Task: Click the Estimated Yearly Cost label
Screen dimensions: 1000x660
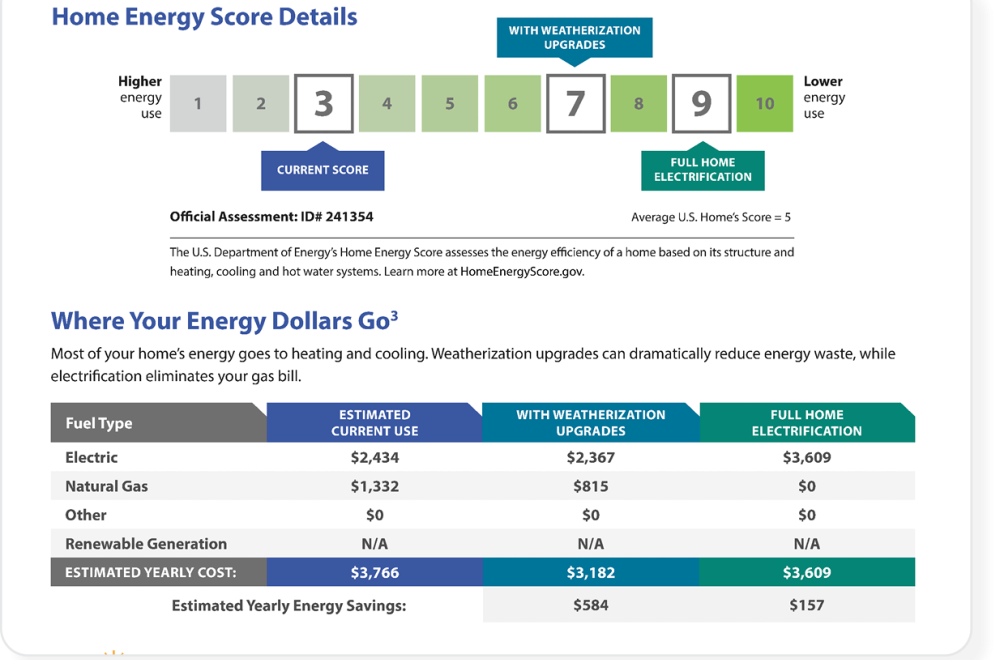Action: coord(151,573)
